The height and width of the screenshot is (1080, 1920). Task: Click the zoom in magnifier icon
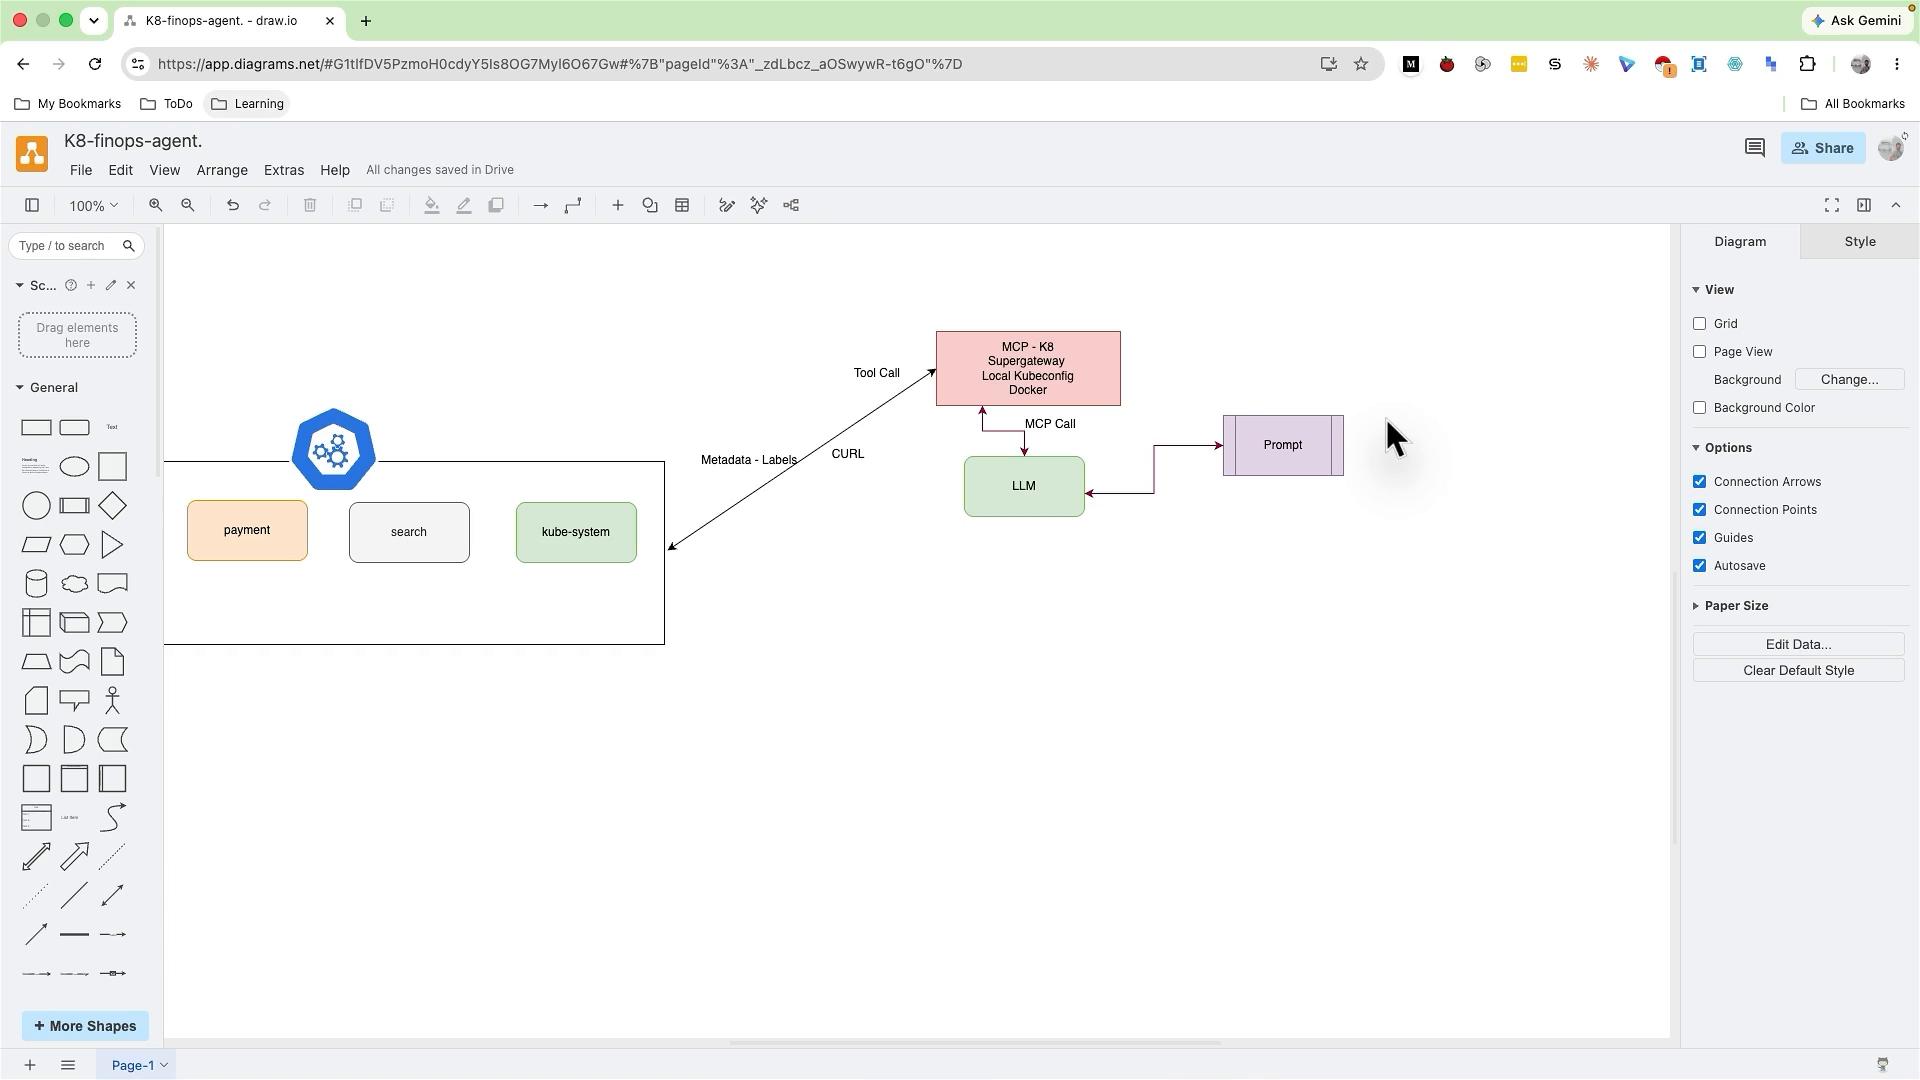click(x=155, y=205)
